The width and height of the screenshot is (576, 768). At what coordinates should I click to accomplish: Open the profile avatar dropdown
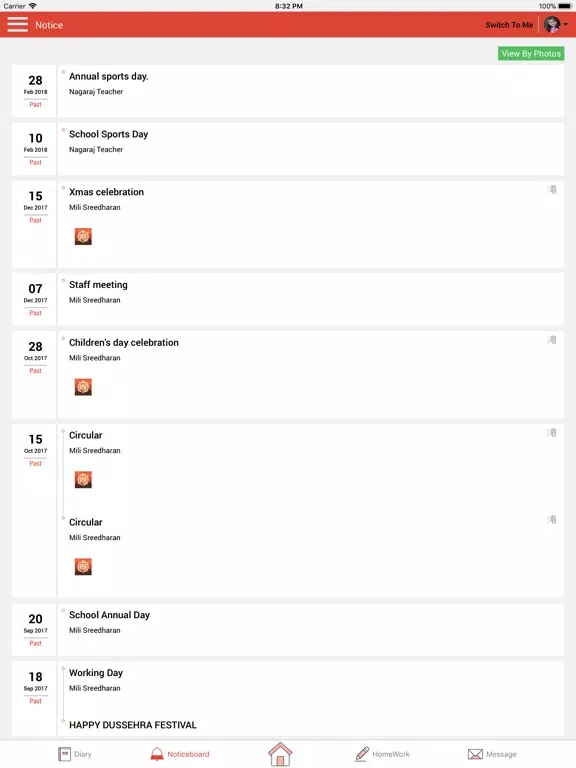pos(552,24)
